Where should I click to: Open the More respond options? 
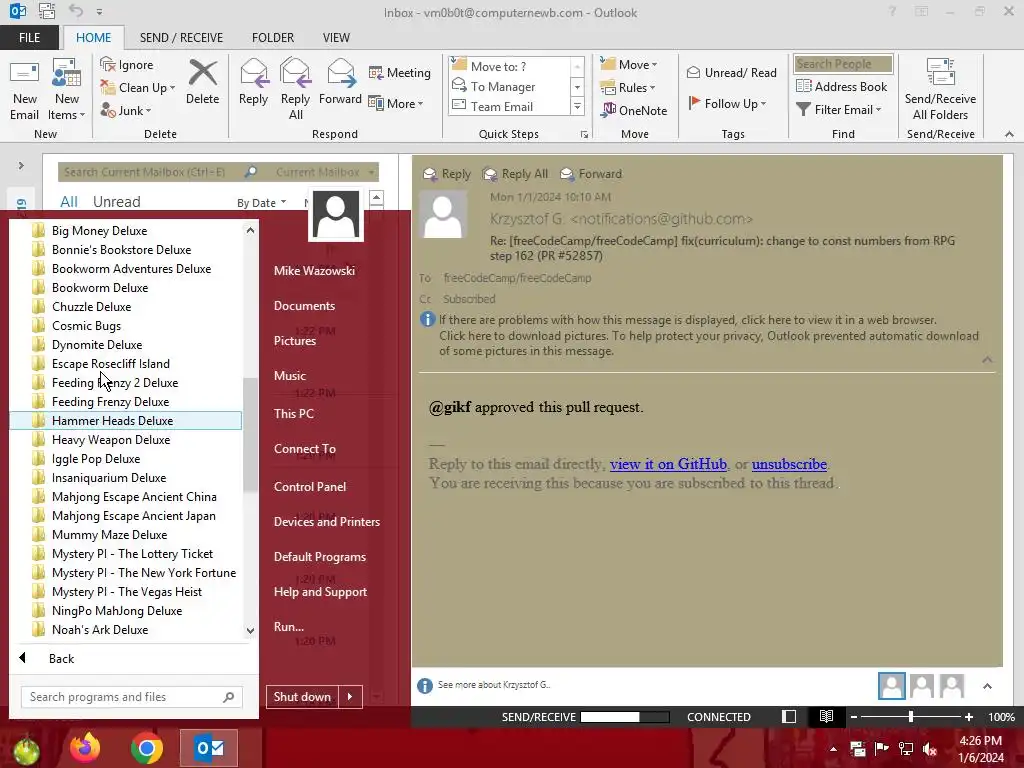click(396, 103)
